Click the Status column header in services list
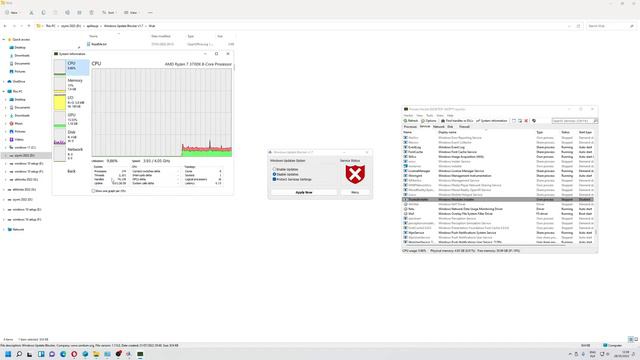640x360 pixels. pos(565,132)
